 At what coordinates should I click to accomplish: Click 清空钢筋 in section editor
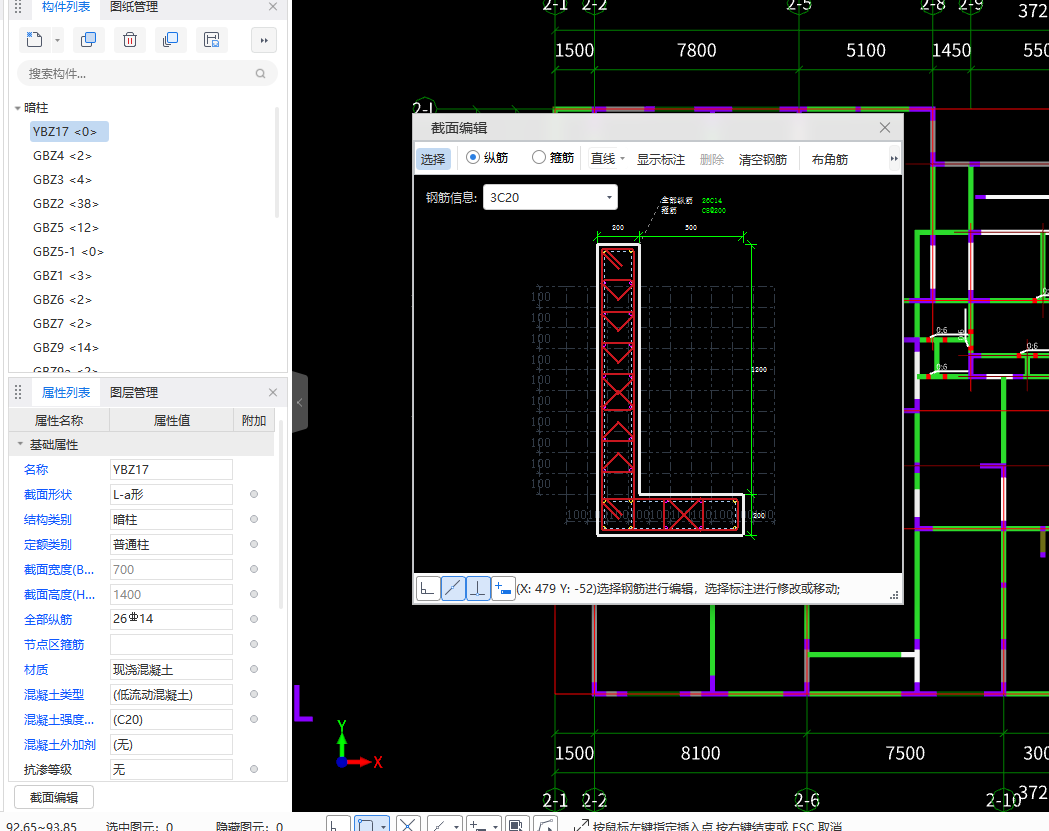tap(763, 159)
